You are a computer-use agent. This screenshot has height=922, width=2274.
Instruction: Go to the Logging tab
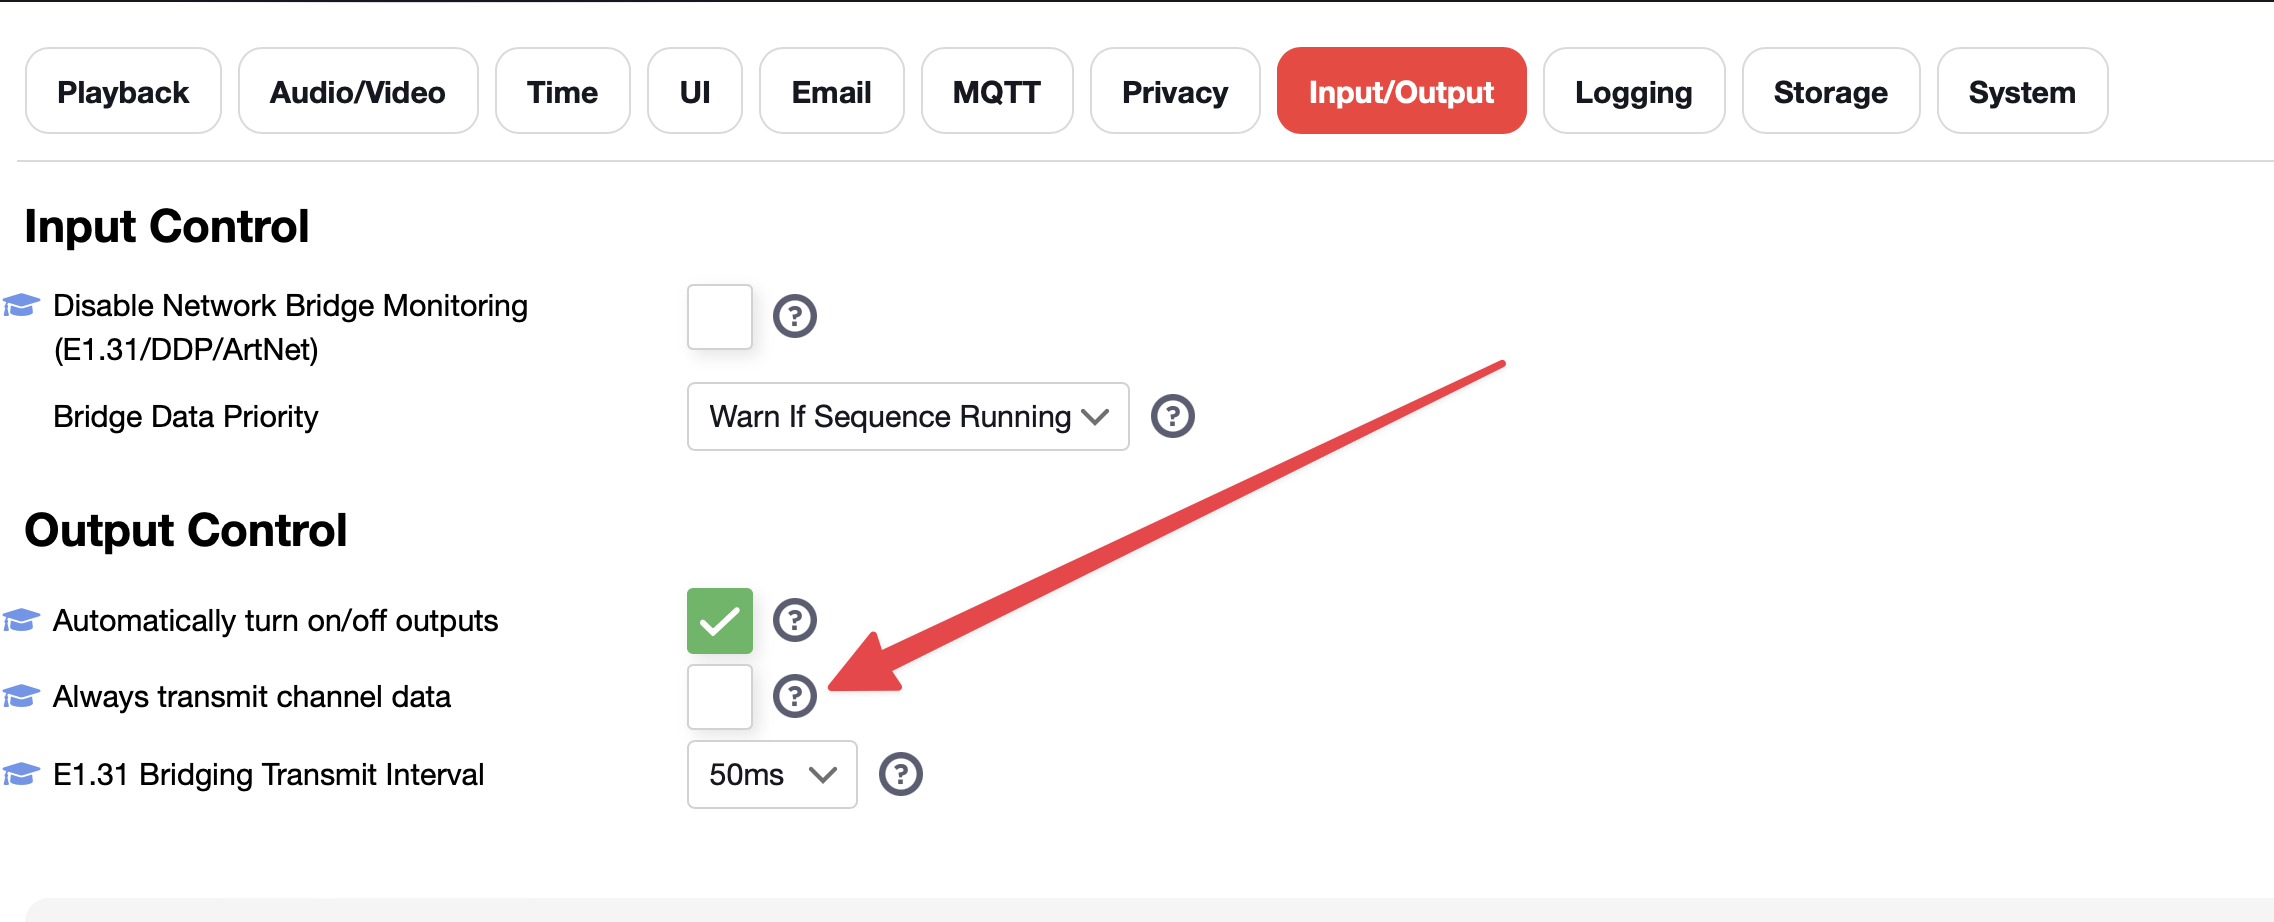1634,91
